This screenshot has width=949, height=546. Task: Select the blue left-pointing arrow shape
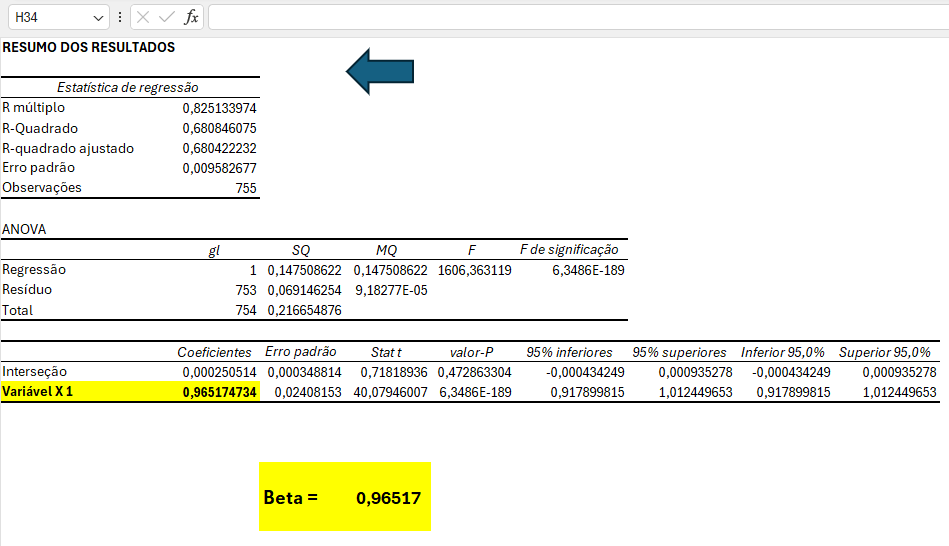[380, 72]
